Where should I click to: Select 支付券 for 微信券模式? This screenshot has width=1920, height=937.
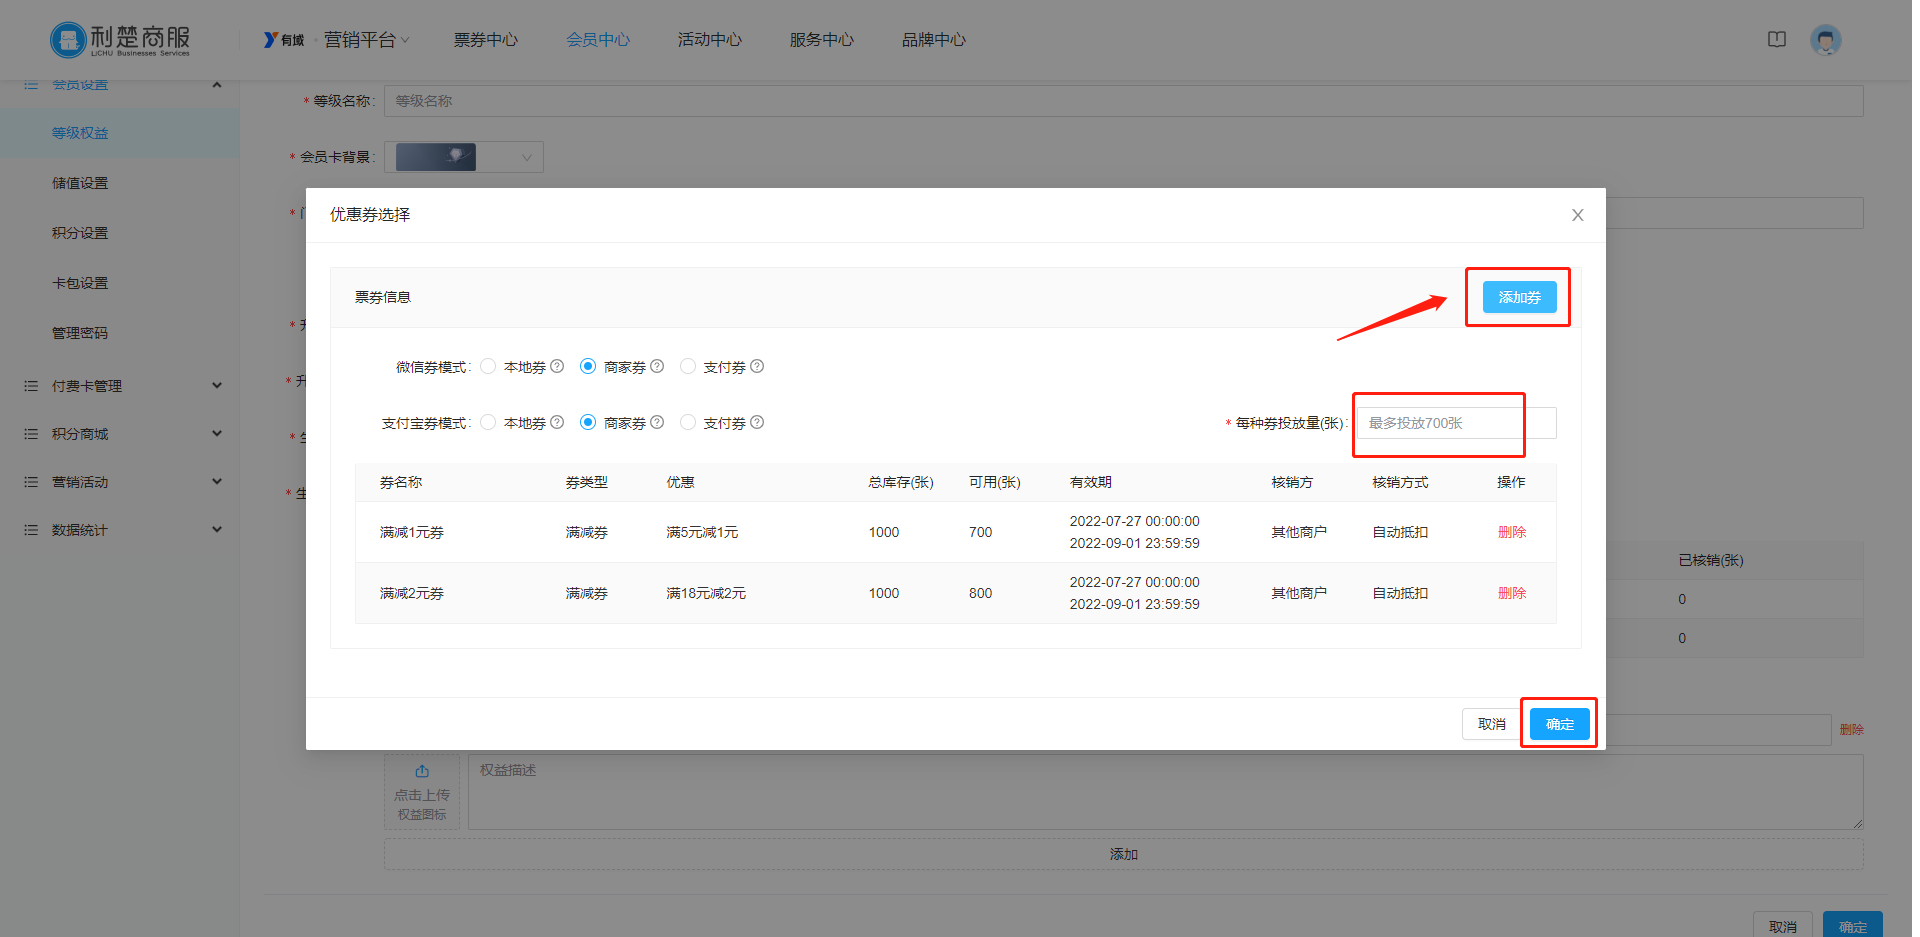pos(688,366)
